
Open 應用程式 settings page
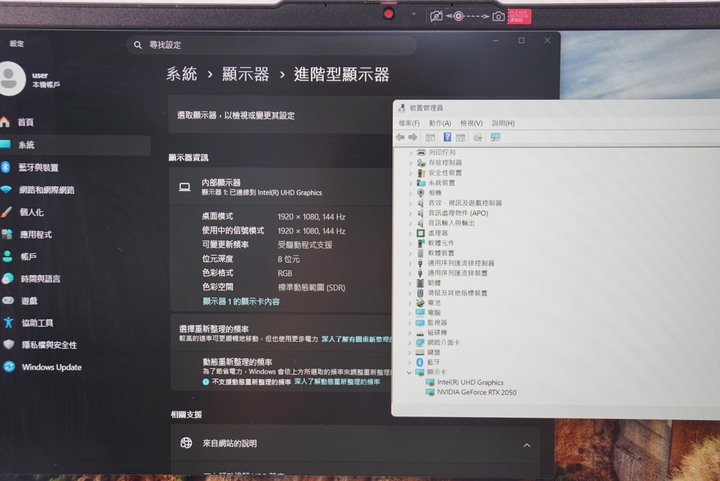35,235
